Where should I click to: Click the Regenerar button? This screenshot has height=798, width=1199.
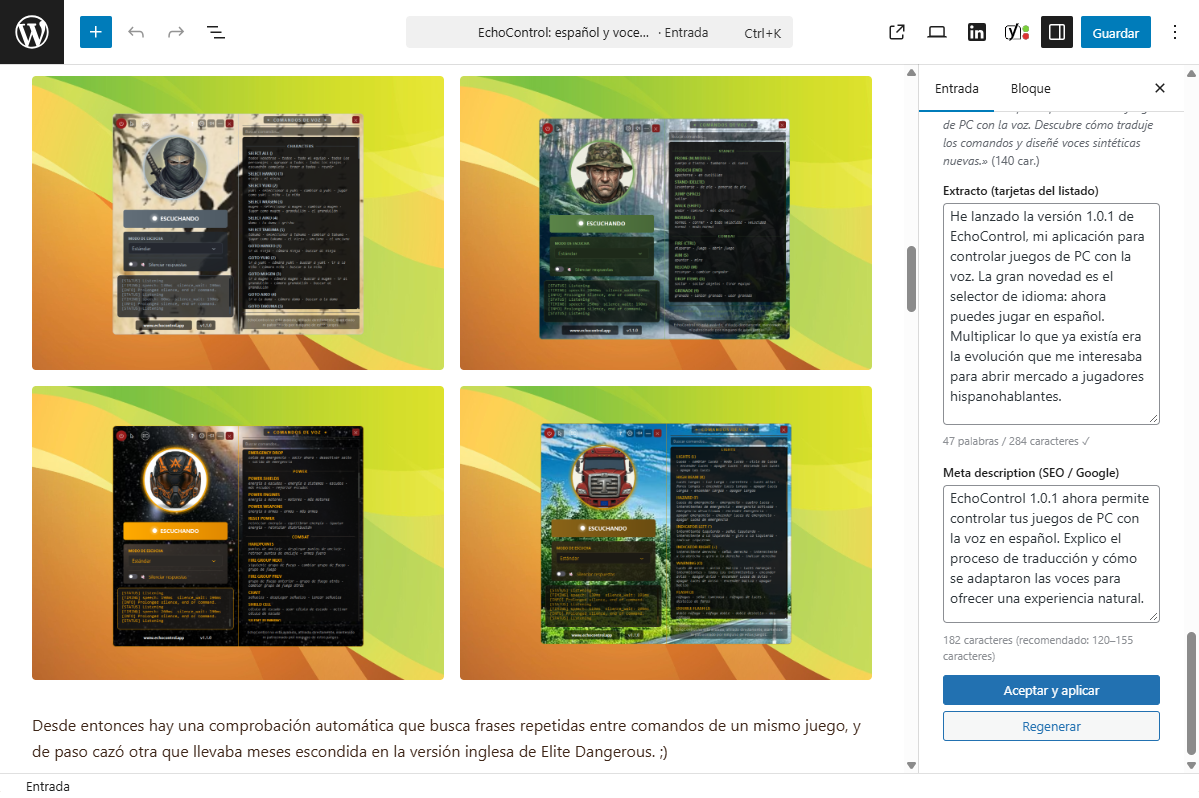click(1051, 726)
